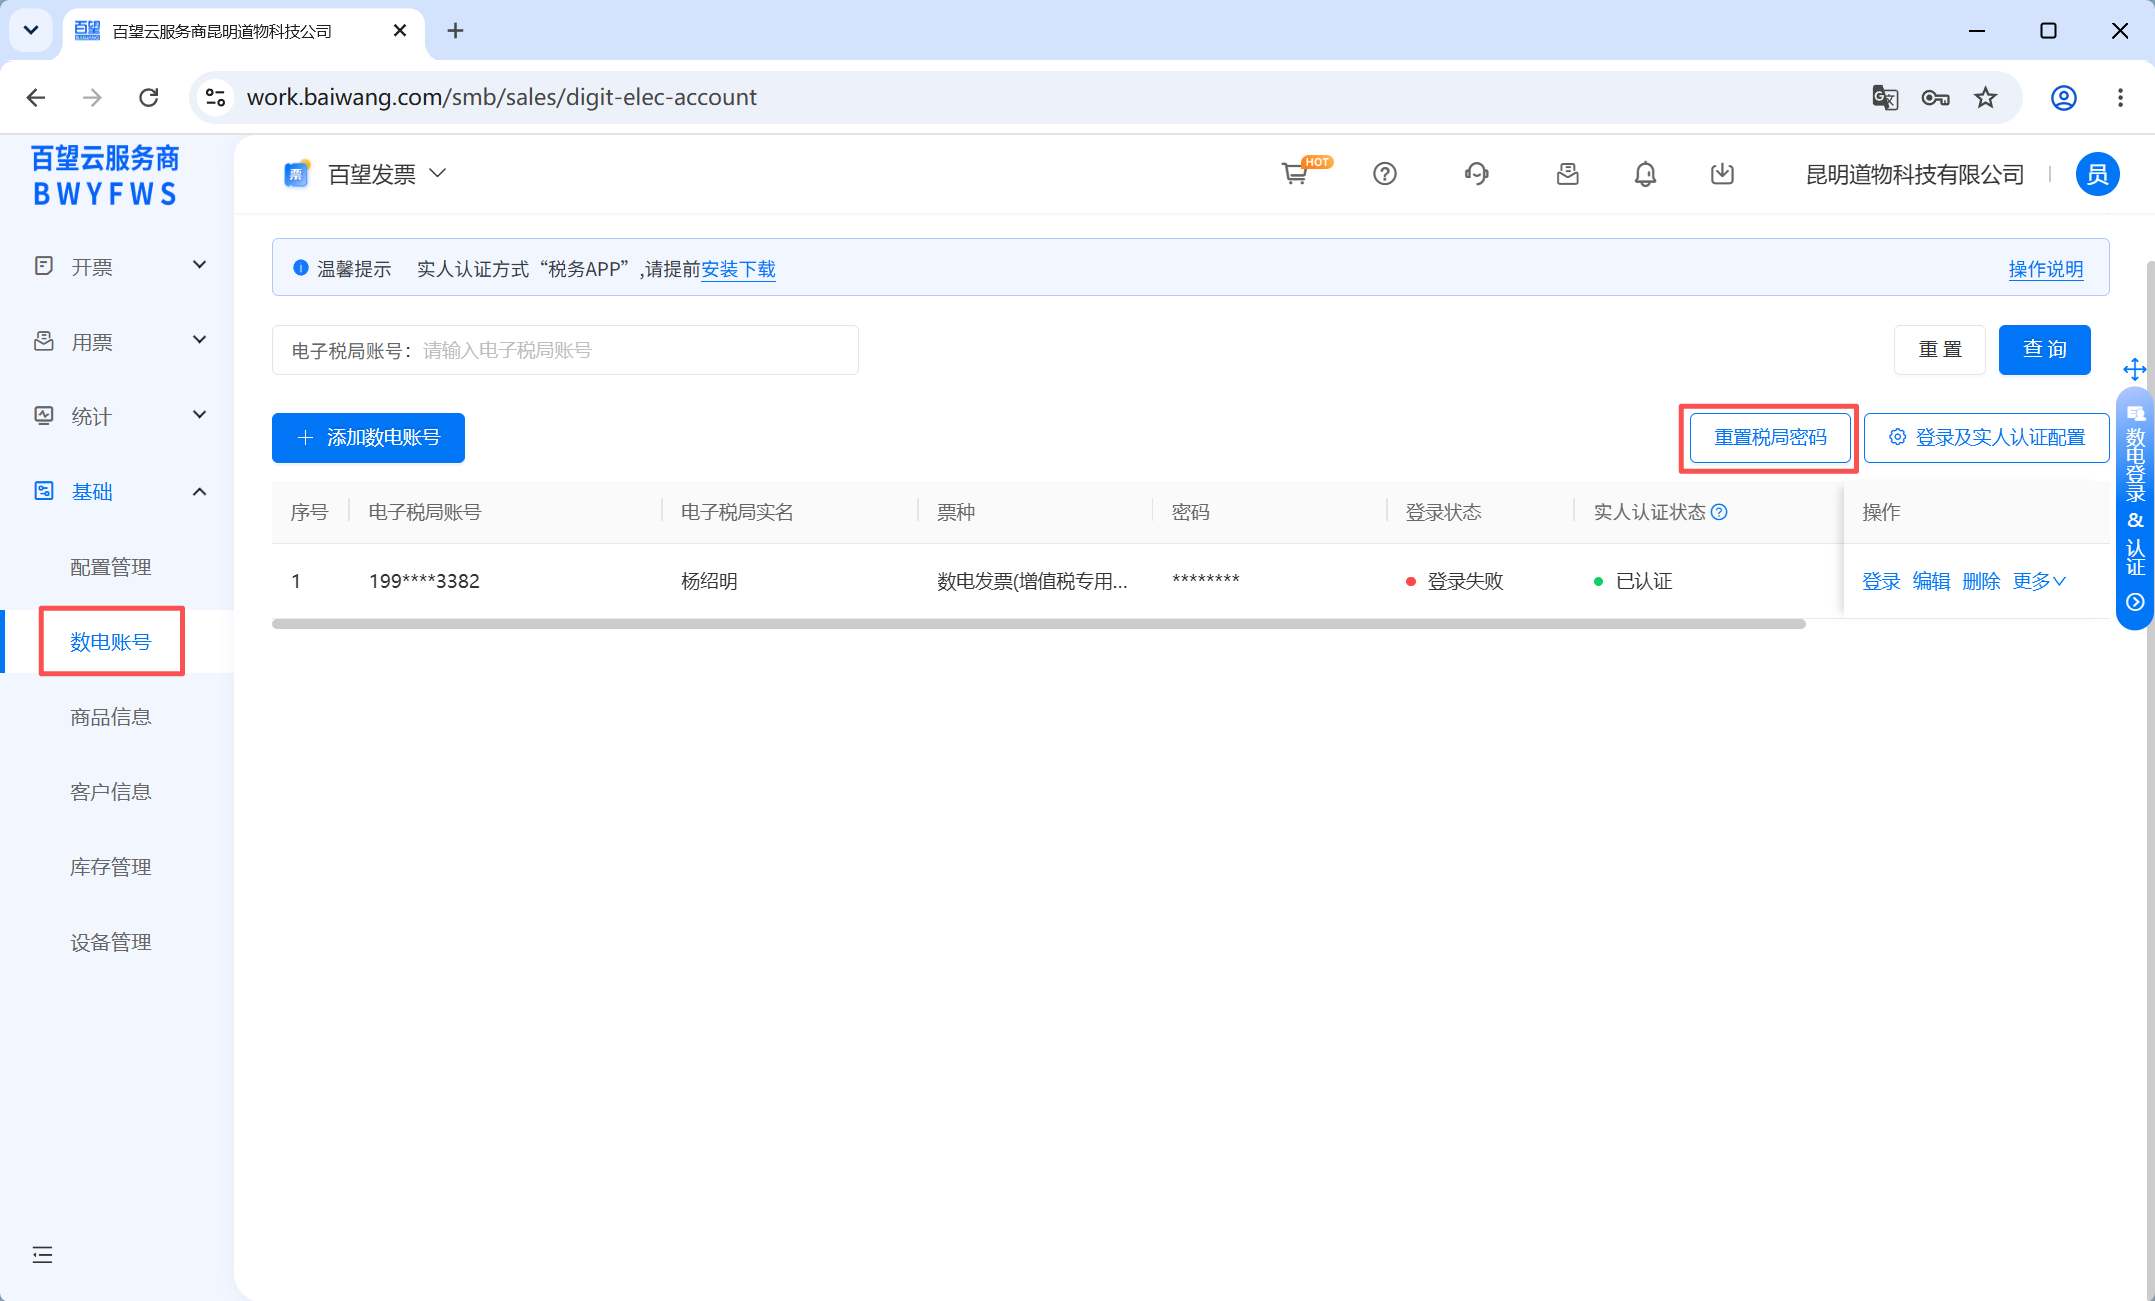Viewport: 2155px width, 1301px height.
Task: Click Chrome translate page icon
Action: tap(1885, 97)
